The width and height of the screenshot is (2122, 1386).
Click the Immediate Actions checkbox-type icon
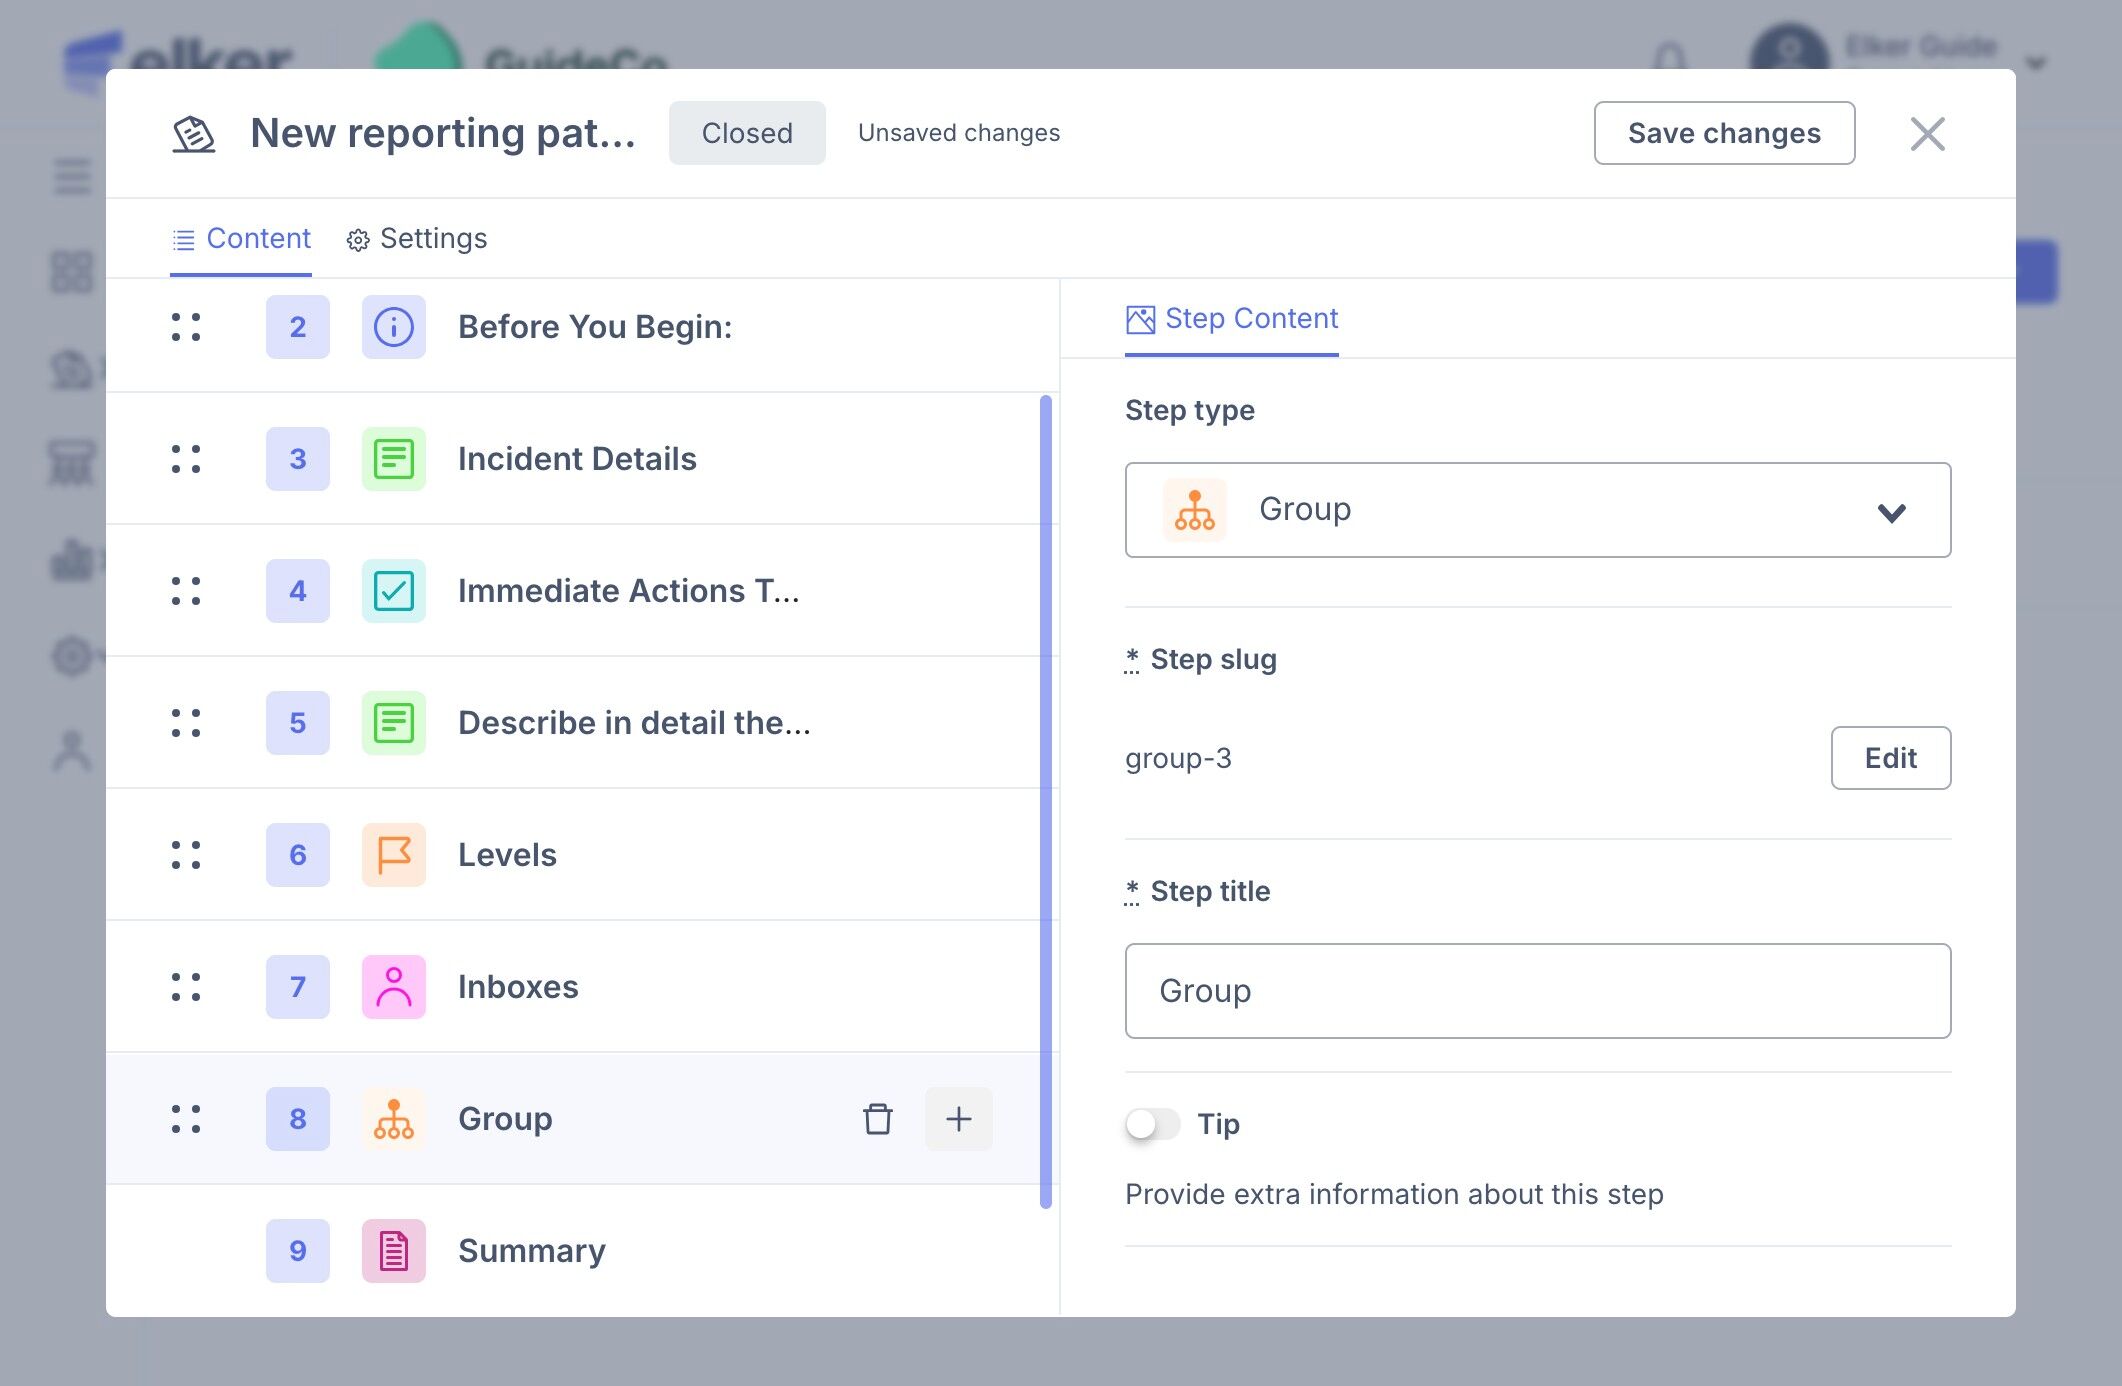coord(393,591)
